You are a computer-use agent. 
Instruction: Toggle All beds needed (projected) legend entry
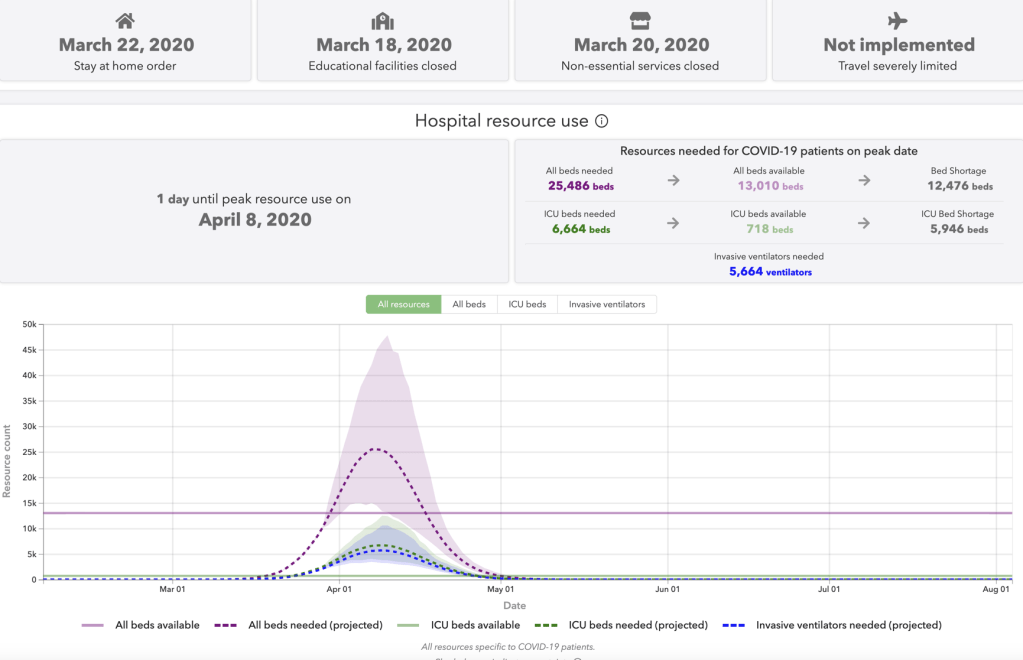[315, 625]
